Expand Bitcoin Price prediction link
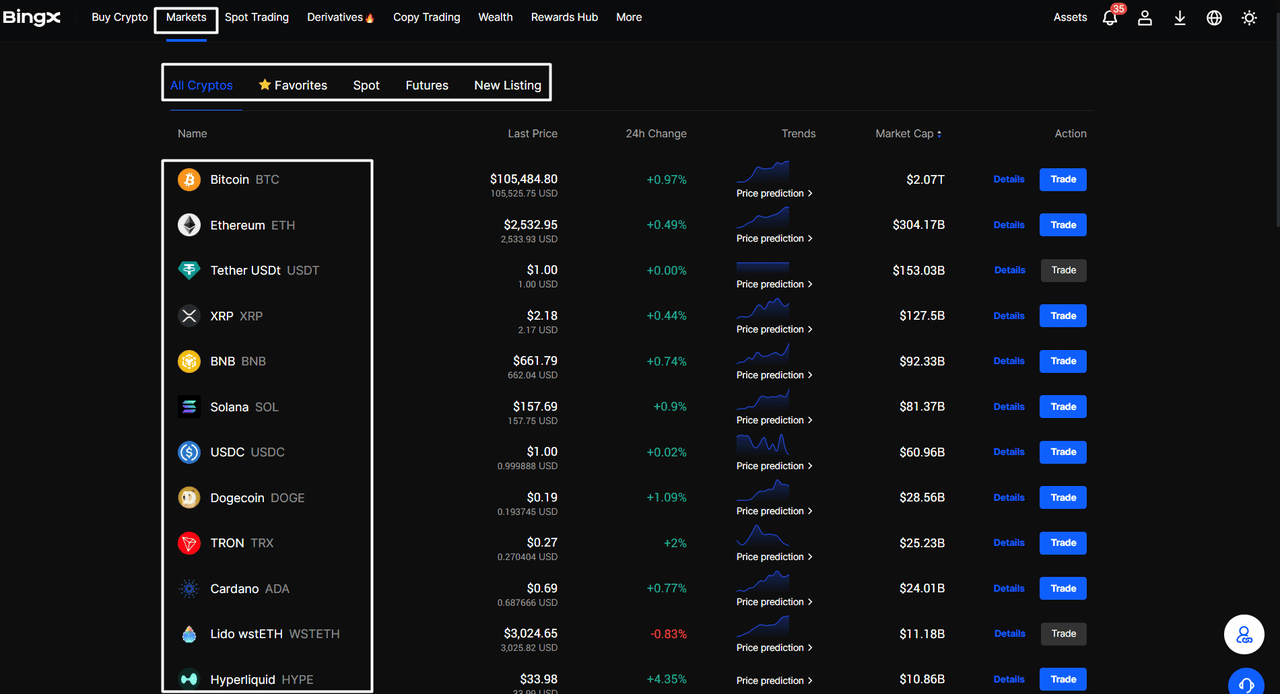Viewport: 1280px width, 694px height. click(774, 193)
